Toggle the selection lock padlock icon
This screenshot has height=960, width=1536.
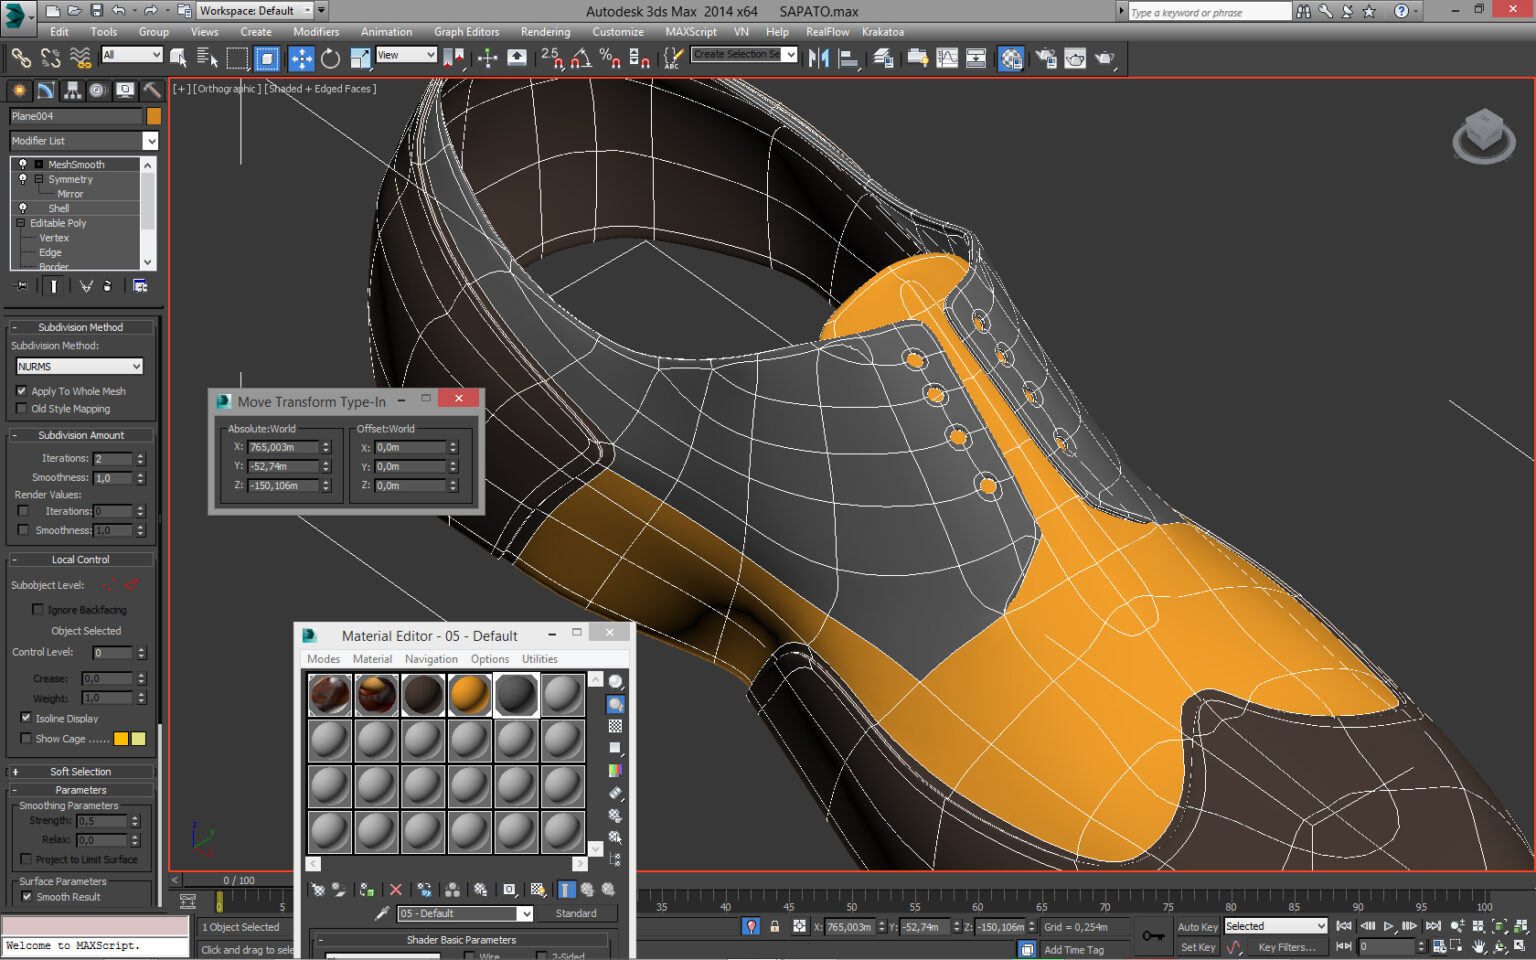(x=774, y=926)
